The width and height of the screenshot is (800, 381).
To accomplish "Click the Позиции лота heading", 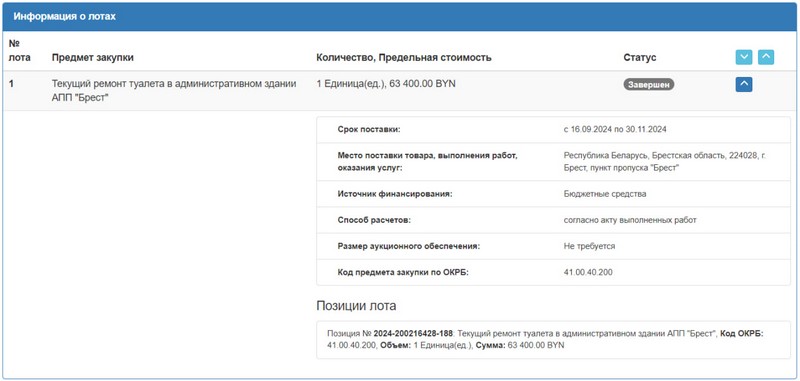I will pos(356,306).
